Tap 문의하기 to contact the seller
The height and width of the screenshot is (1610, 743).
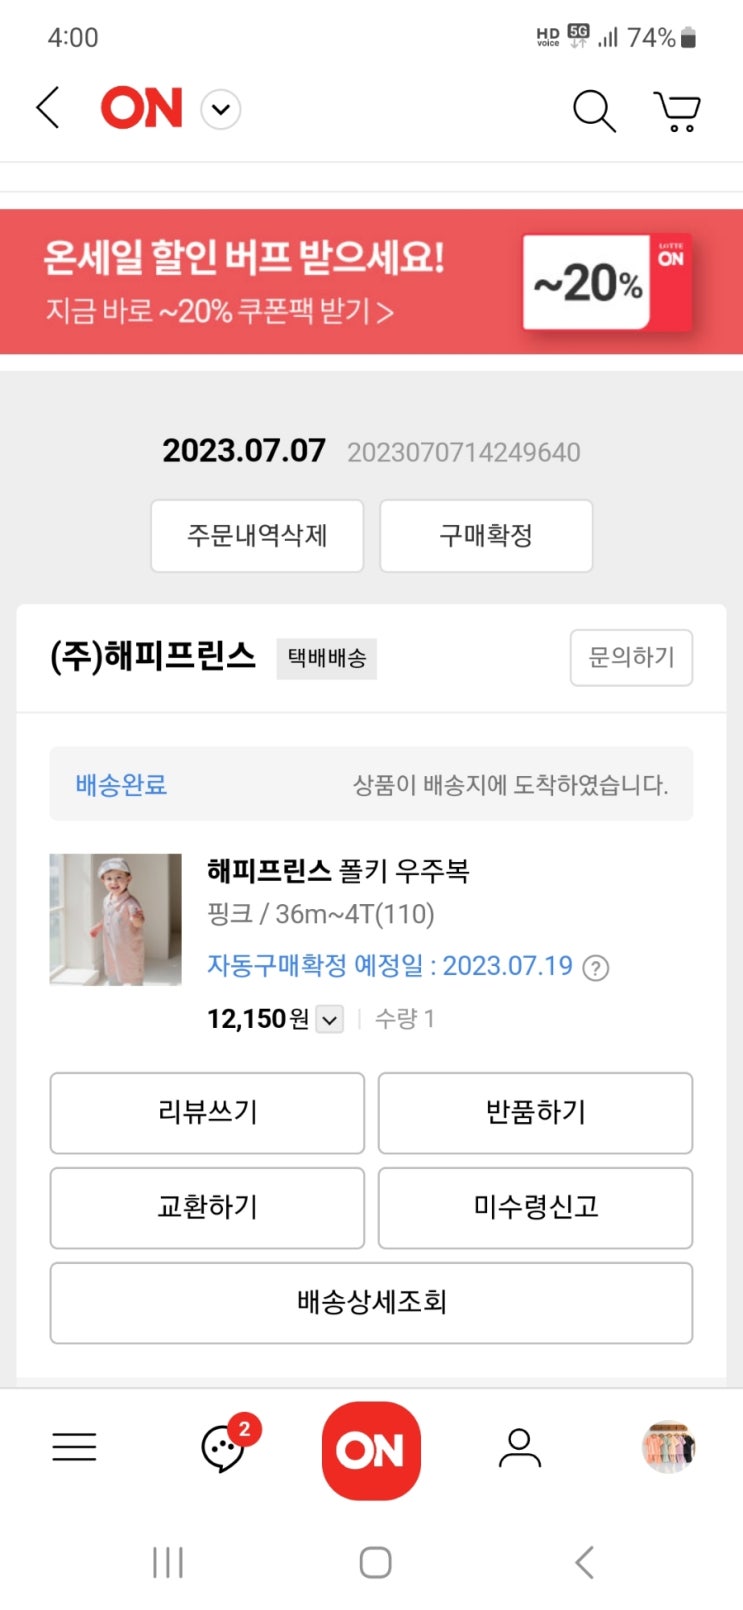coord(631,658)
